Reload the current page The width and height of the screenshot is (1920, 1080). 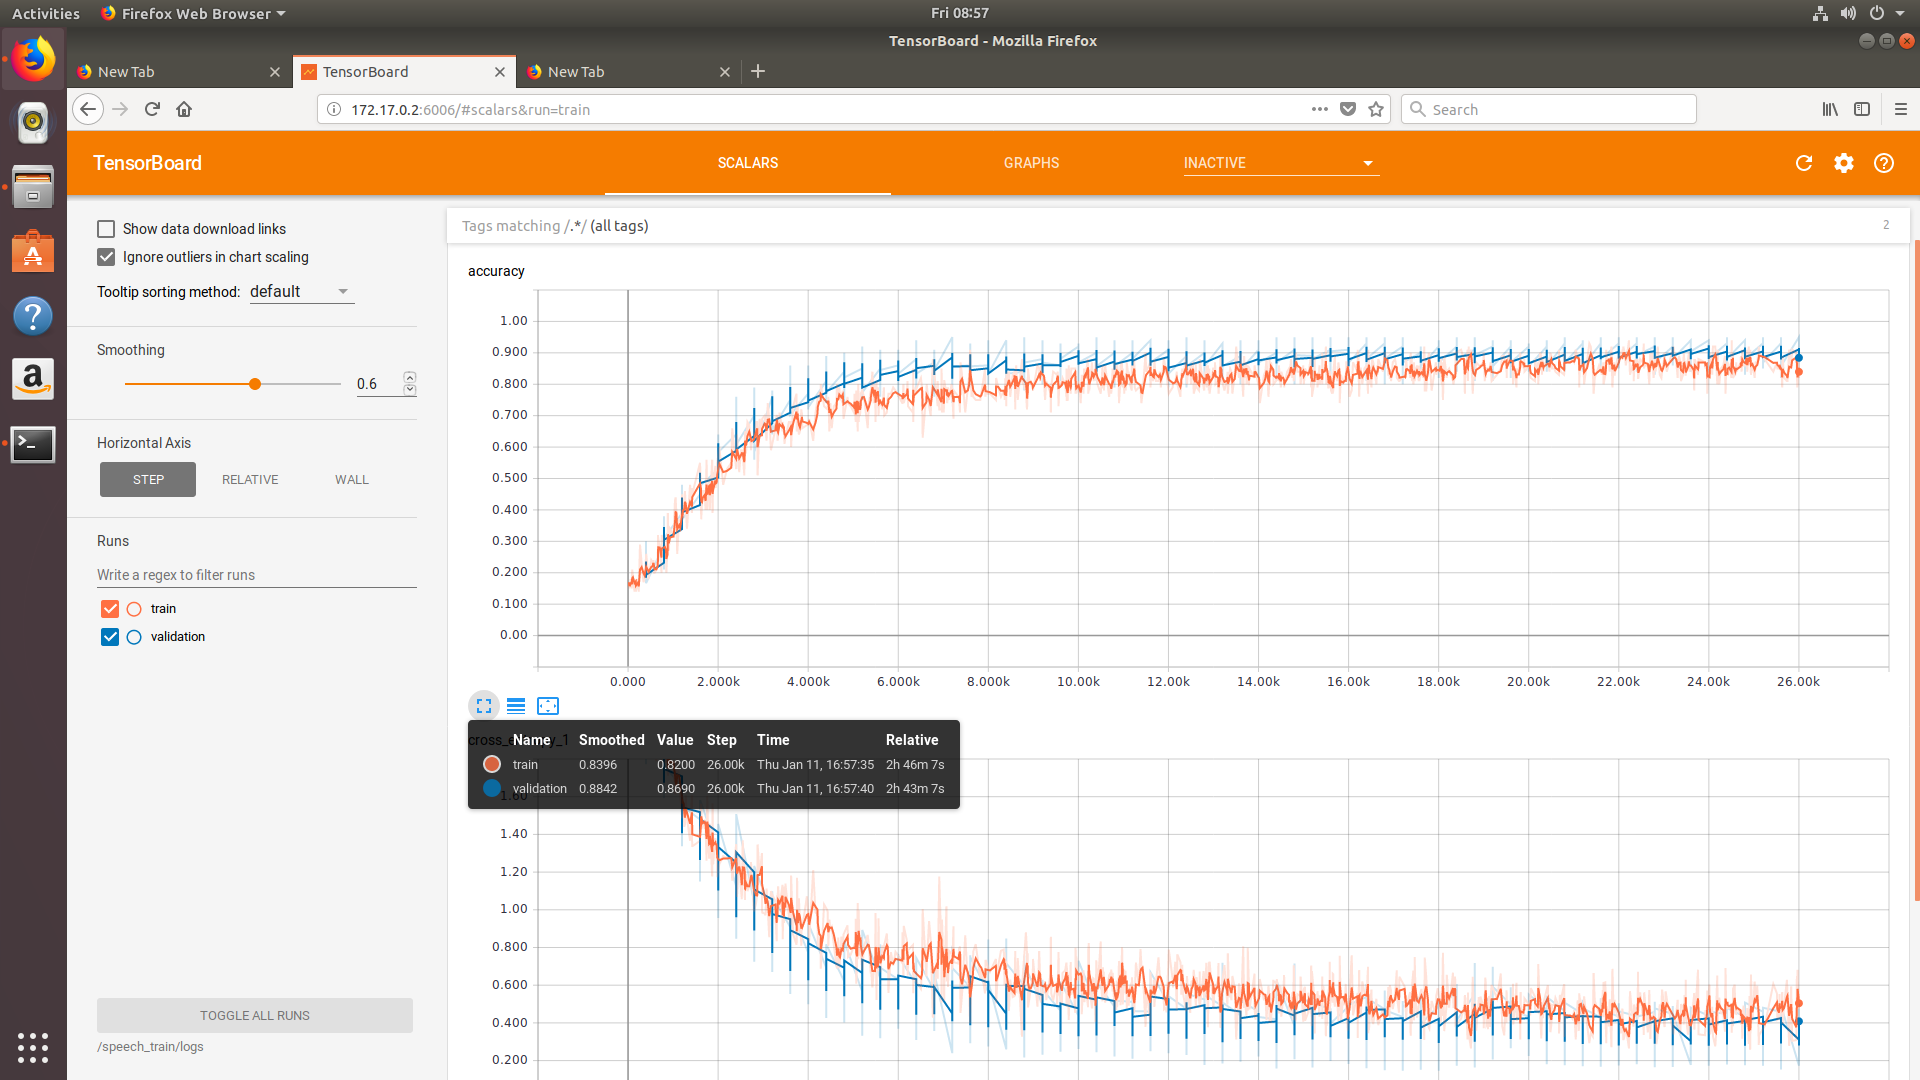tap(152, 109)
